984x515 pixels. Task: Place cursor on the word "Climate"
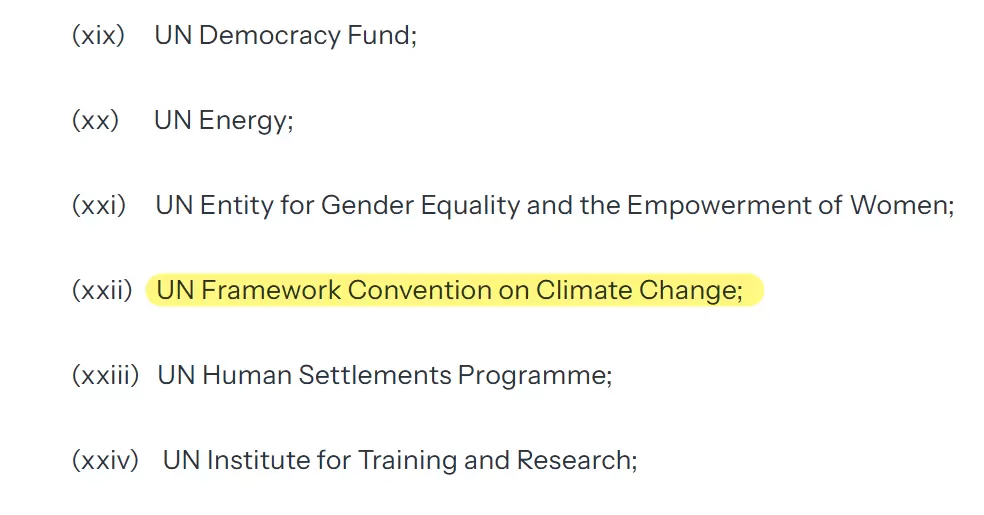[x=584, y=291]
